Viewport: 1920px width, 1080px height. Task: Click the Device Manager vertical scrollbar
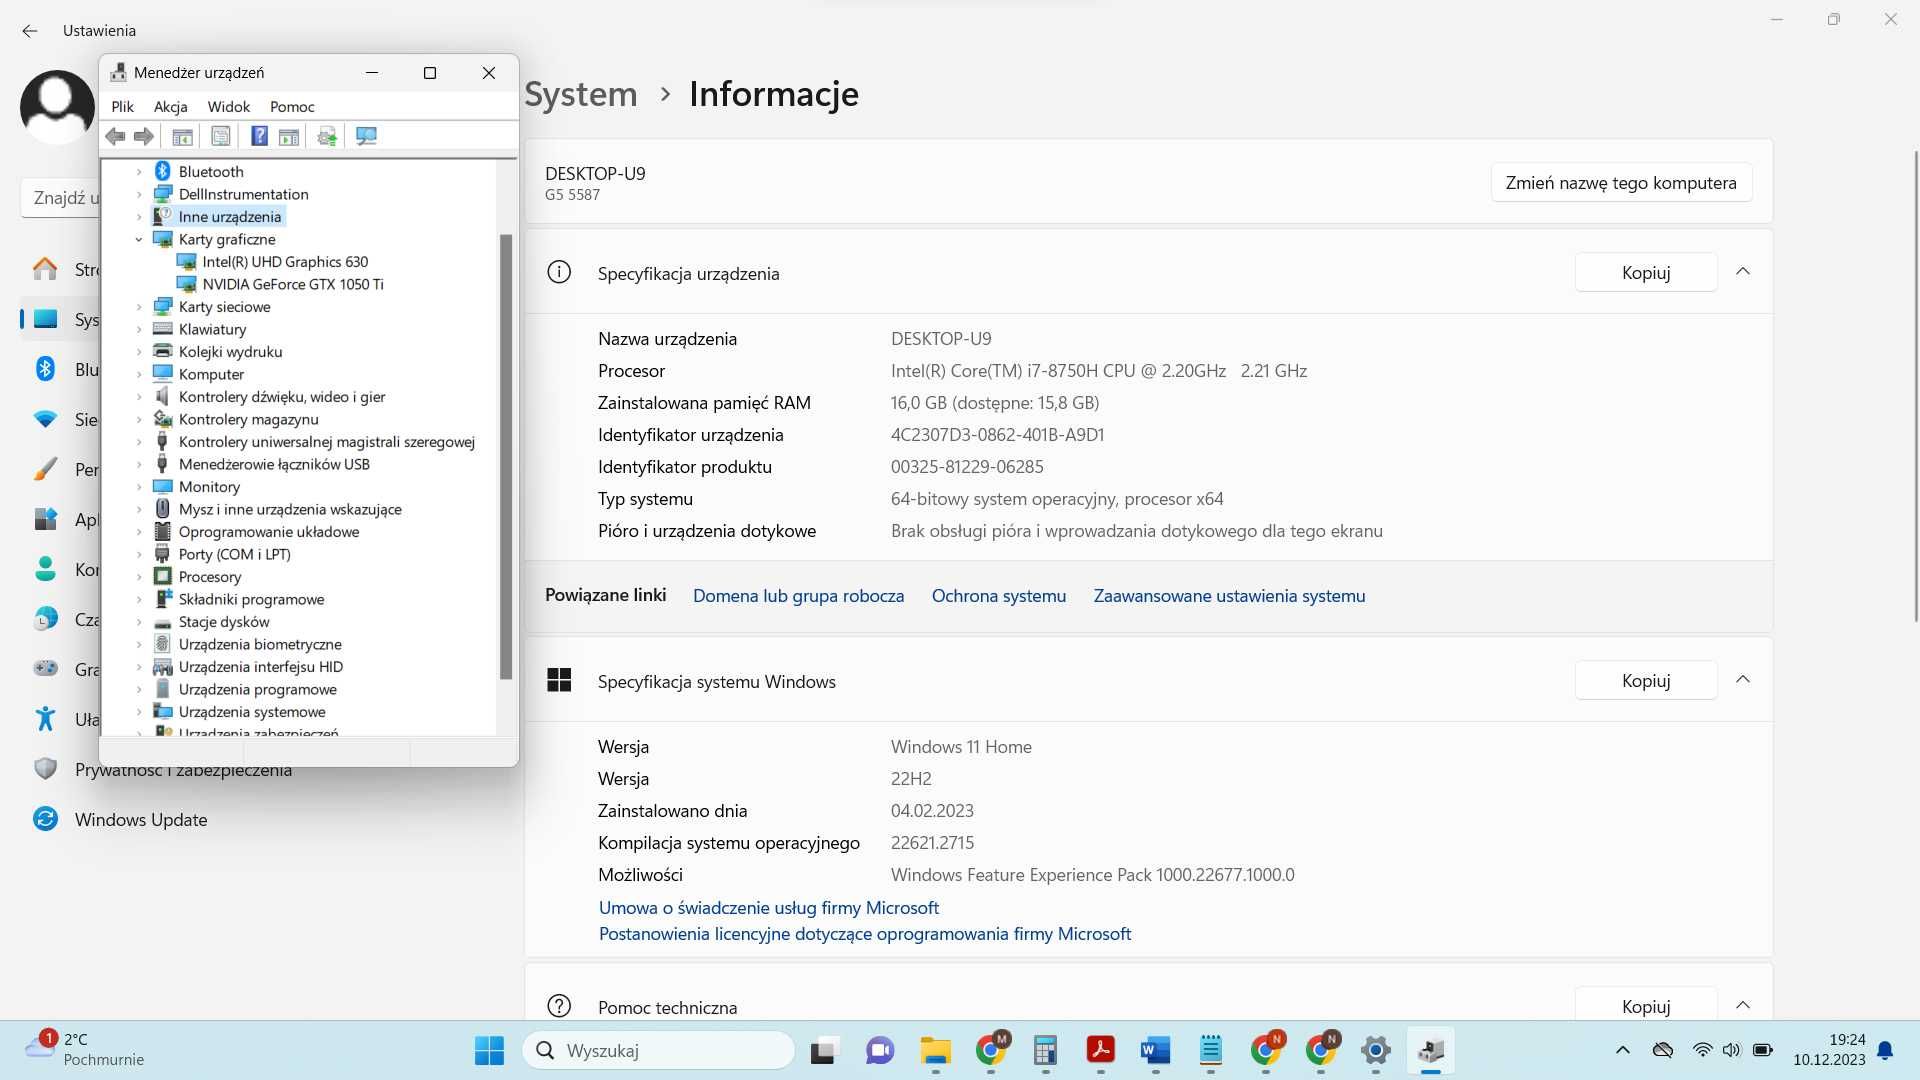(x=506, y=456)
